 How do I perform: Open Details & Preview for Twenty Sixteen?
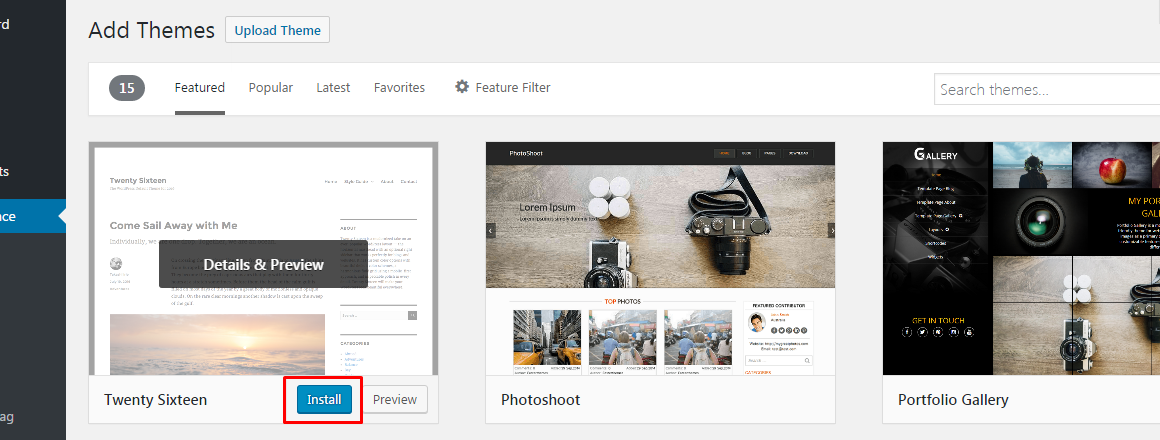click(x=263, y=264)
